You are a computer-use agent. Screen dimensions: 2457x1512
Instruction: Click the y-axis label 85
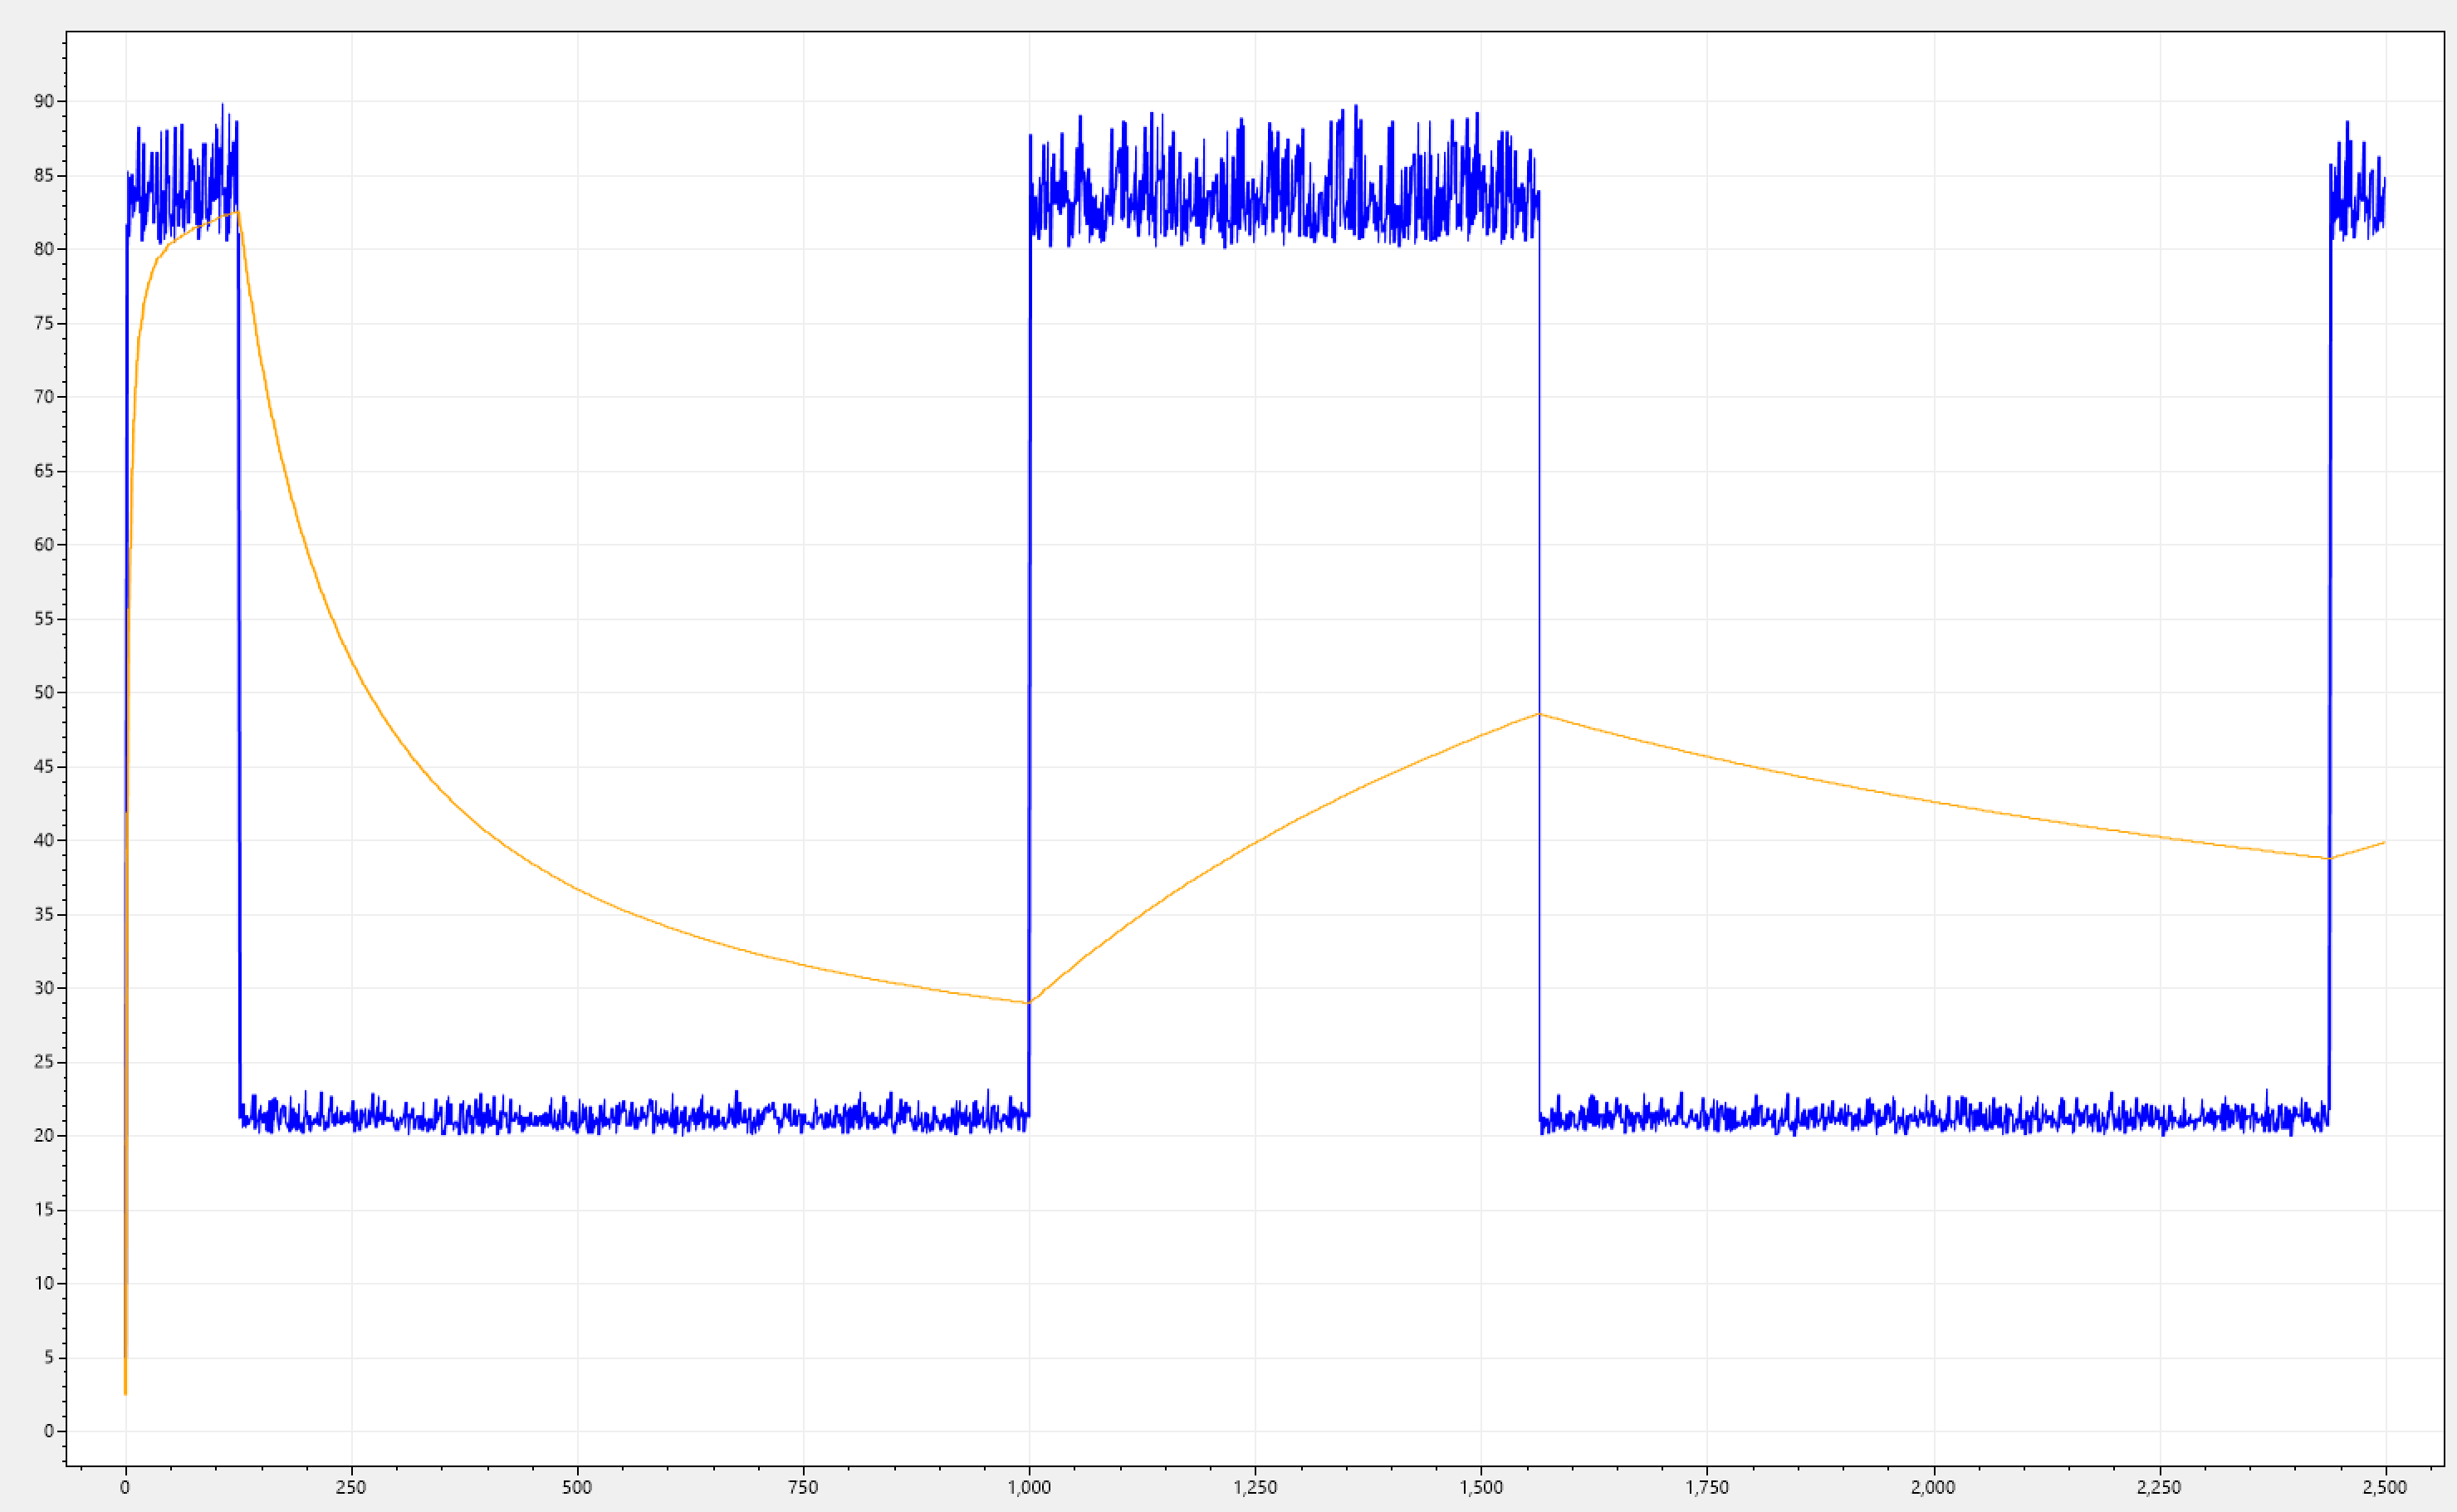click(x=44, y=175)
